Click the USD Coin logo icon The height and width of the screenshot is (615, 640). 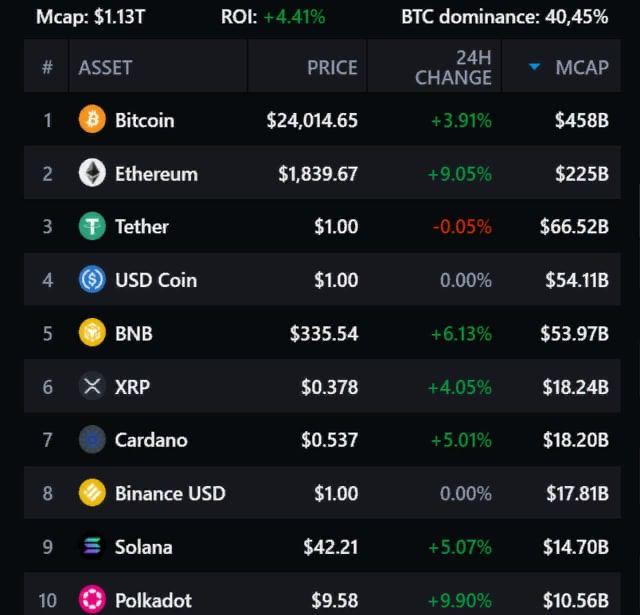pos(92,280)
